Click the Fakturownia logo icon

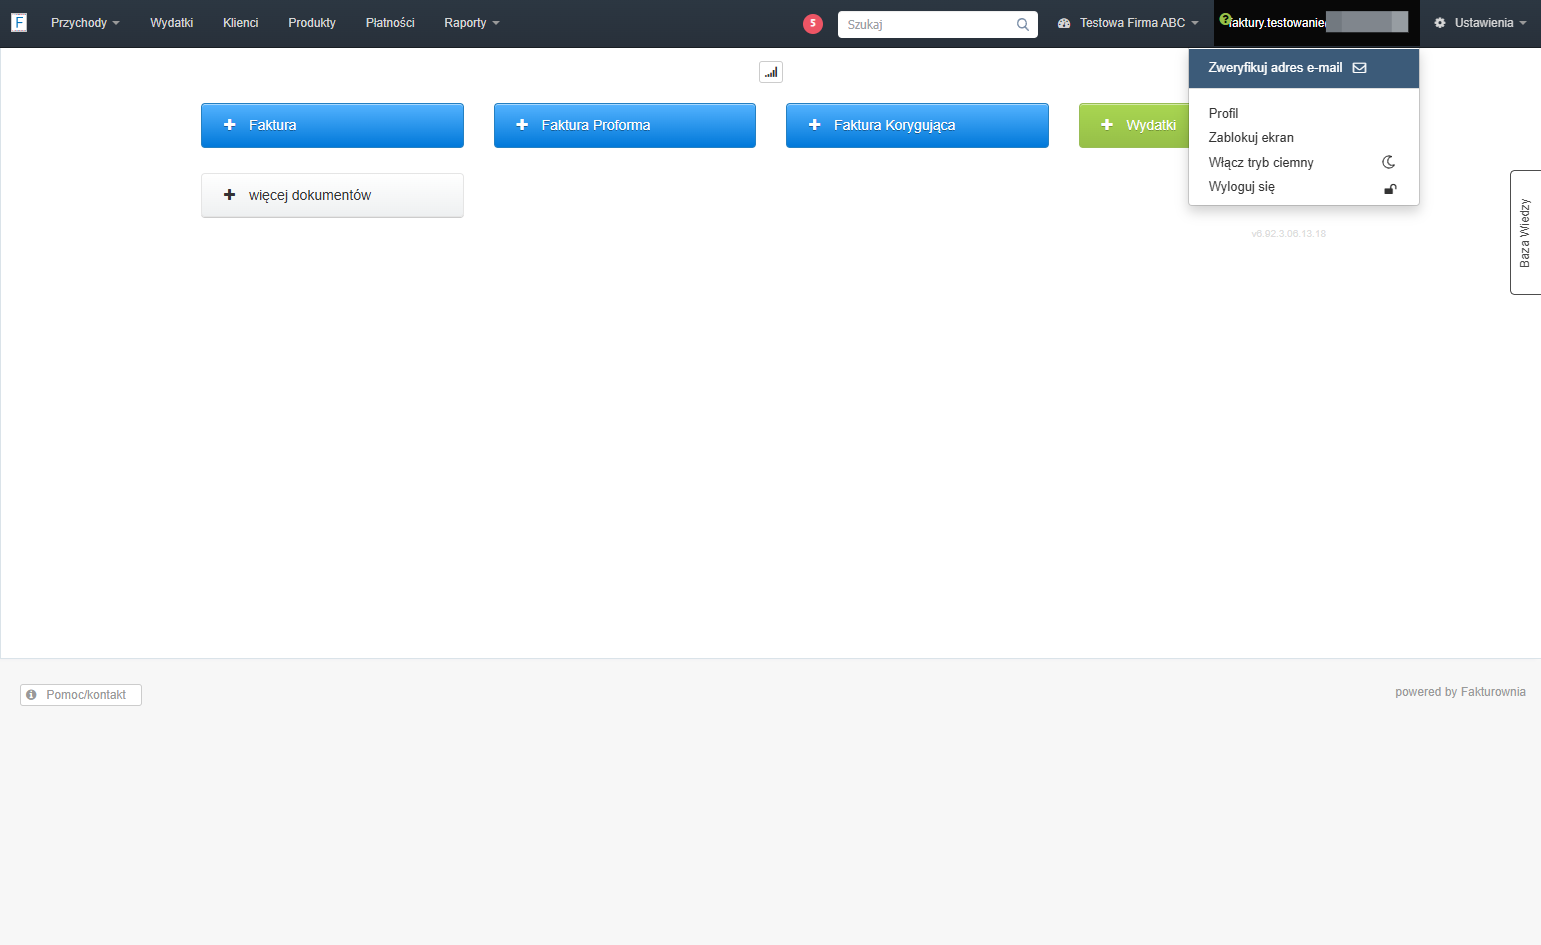coord(19,22)
